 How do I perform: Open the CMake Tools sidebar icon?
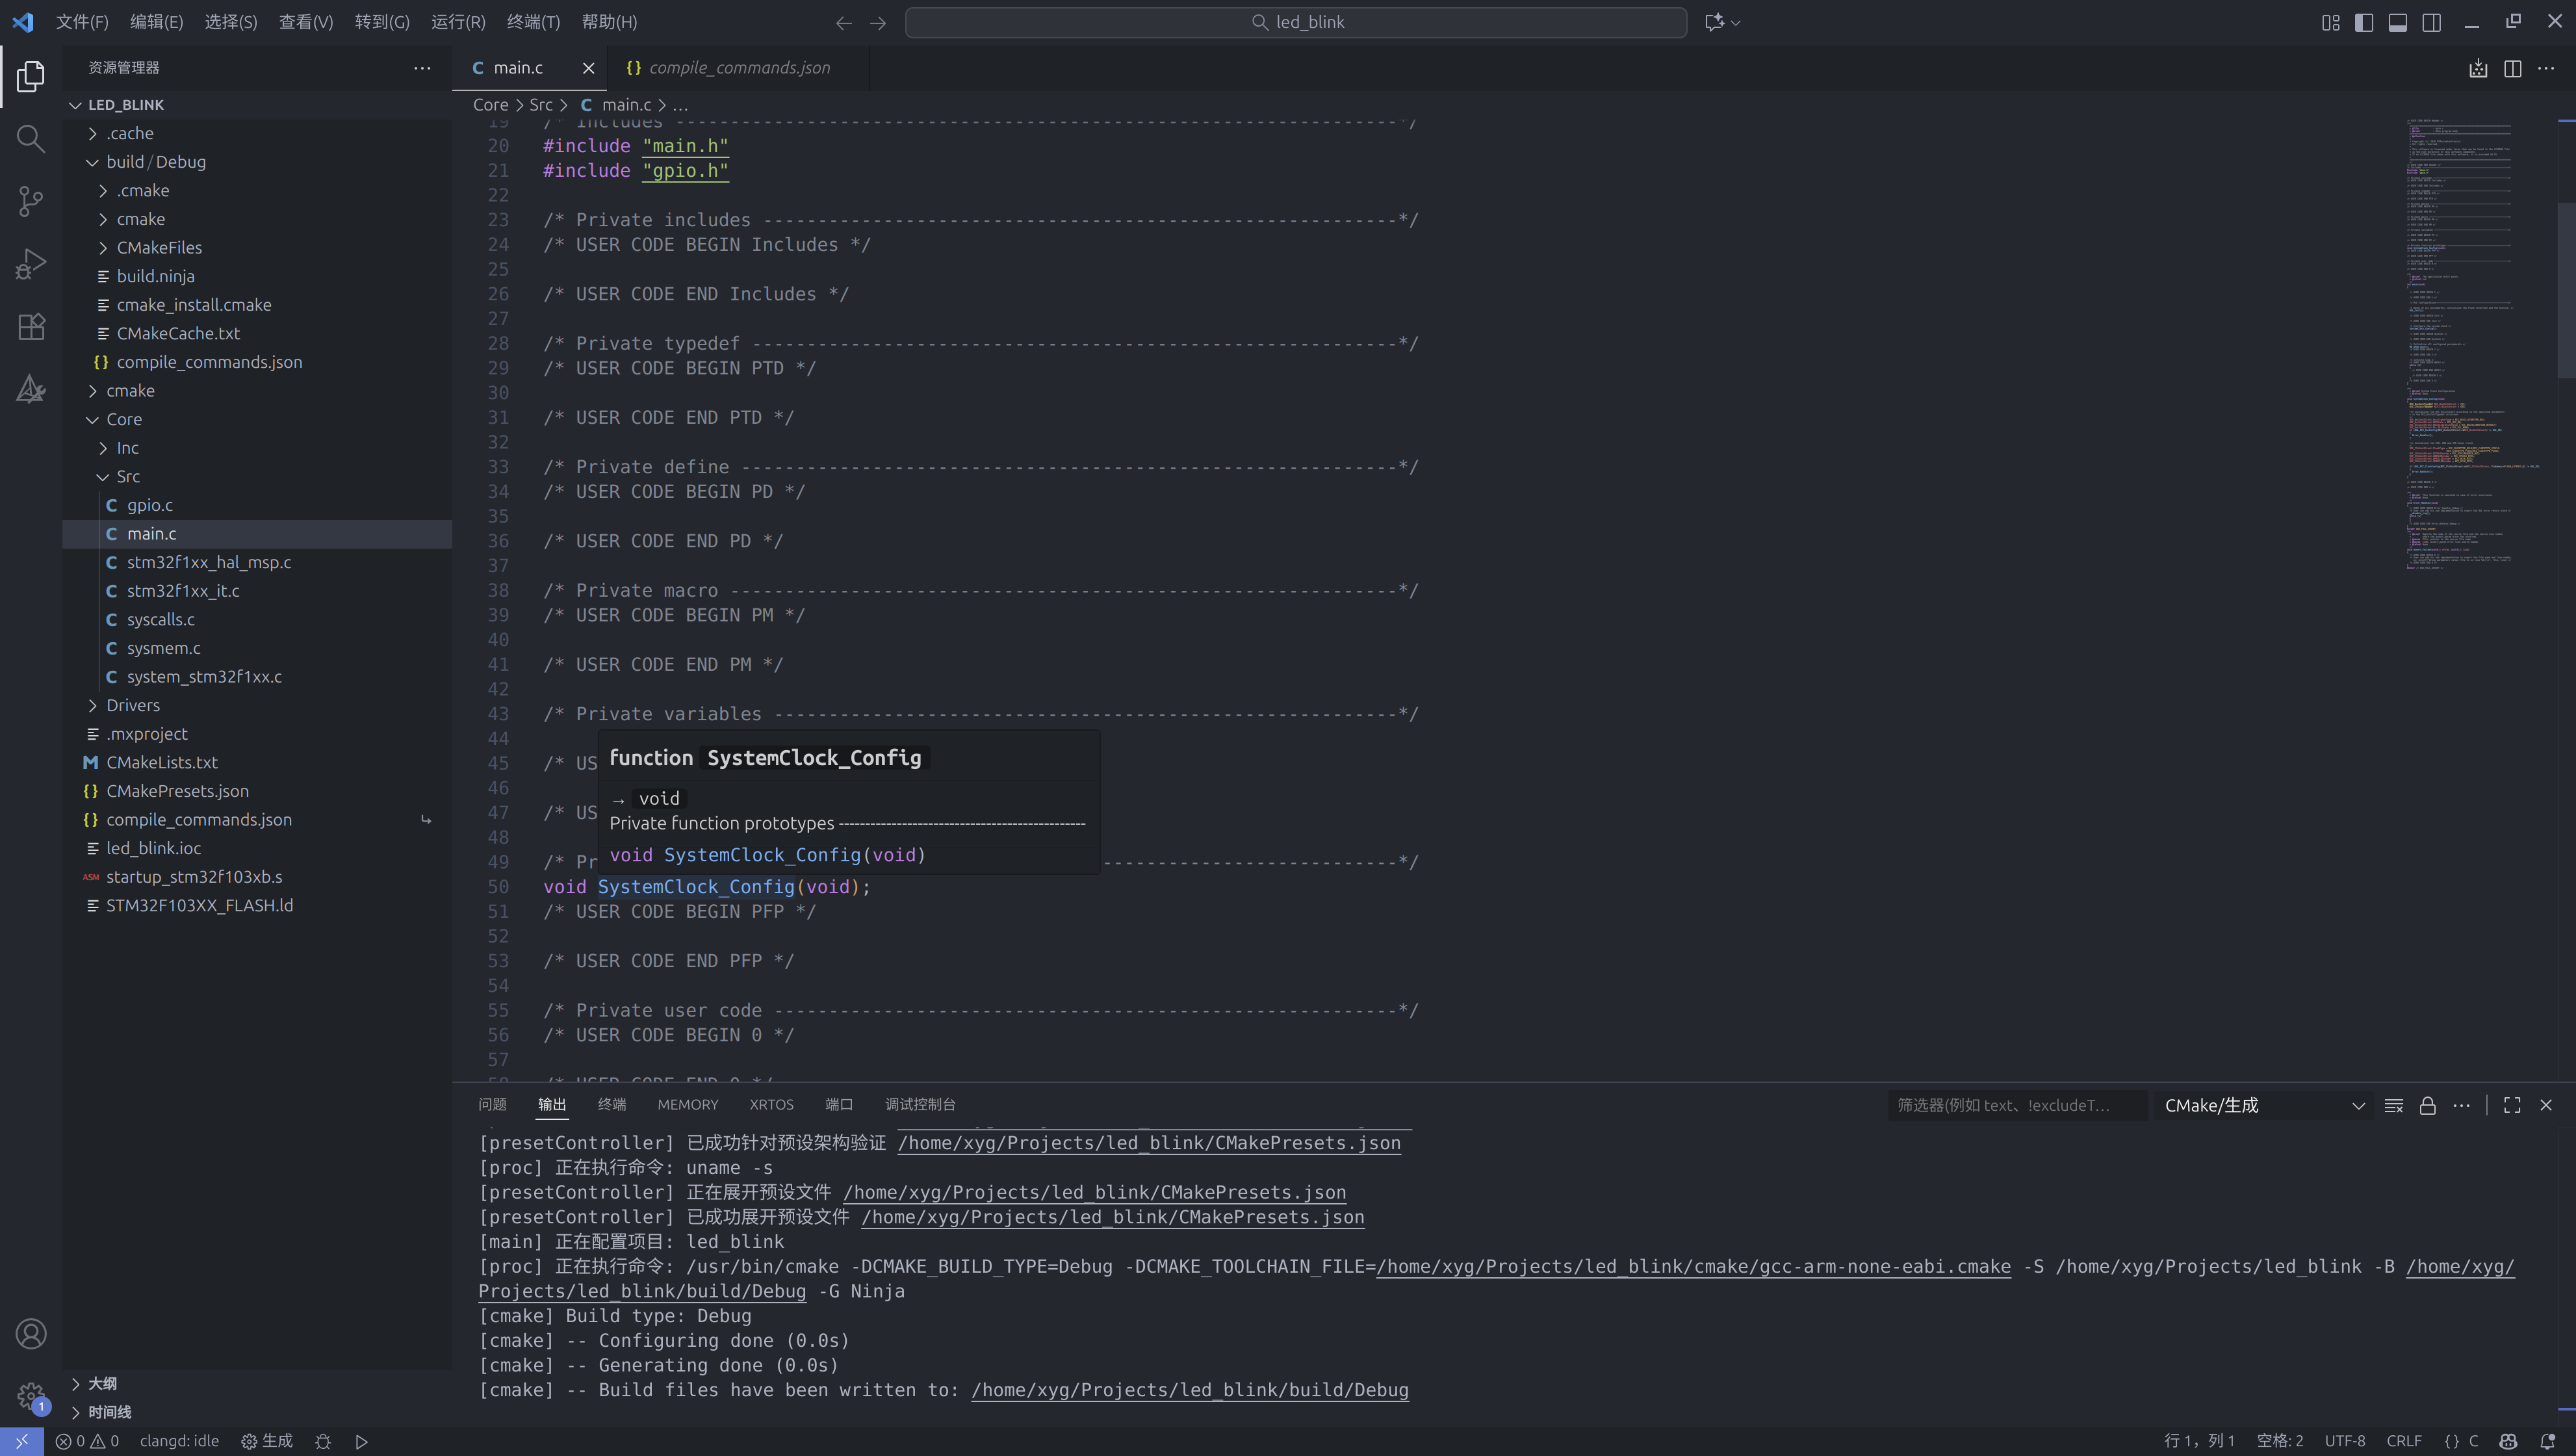(x=31, y=389)
